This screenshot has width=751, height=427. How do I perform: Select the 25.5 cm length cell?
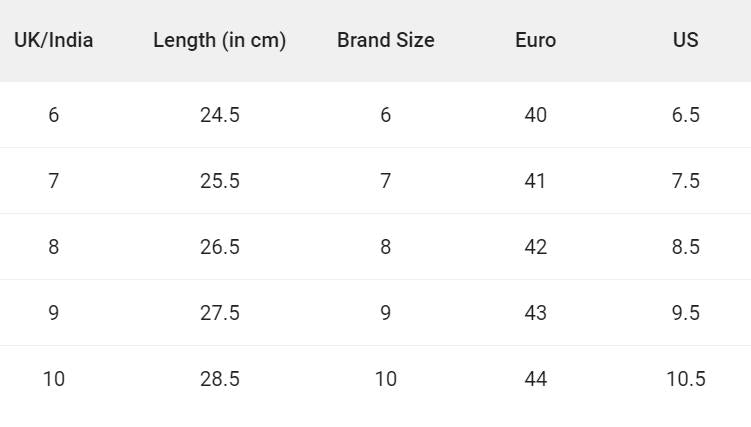click(x=219, y=181)
